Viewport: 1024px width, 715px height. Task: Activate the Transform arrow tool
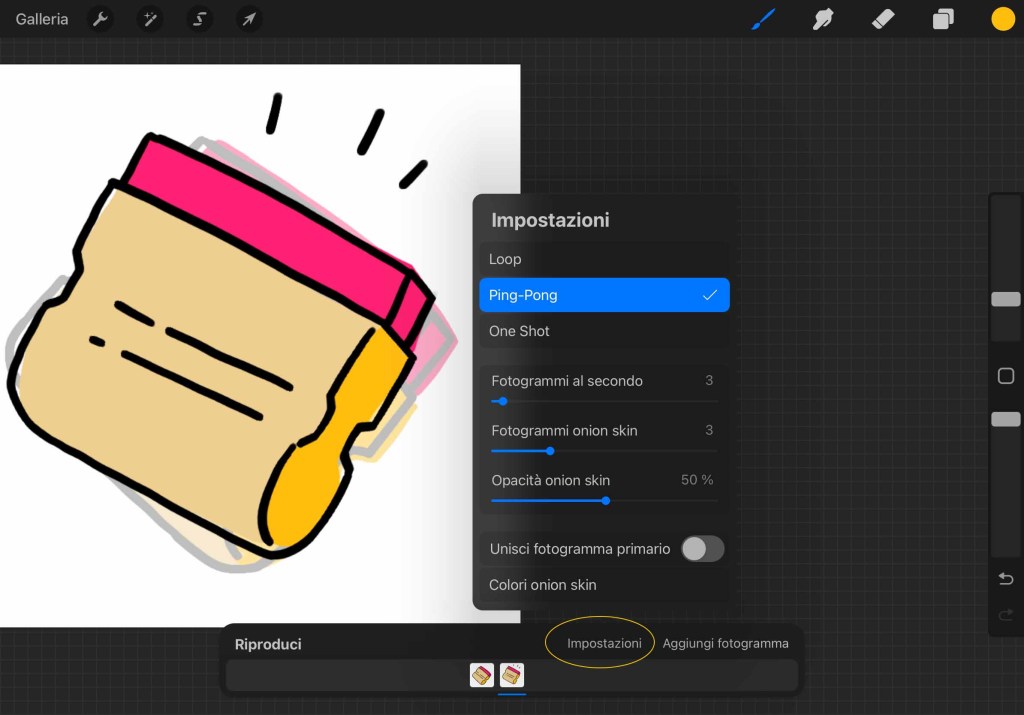pyautogui.click(x=249, y=19)
